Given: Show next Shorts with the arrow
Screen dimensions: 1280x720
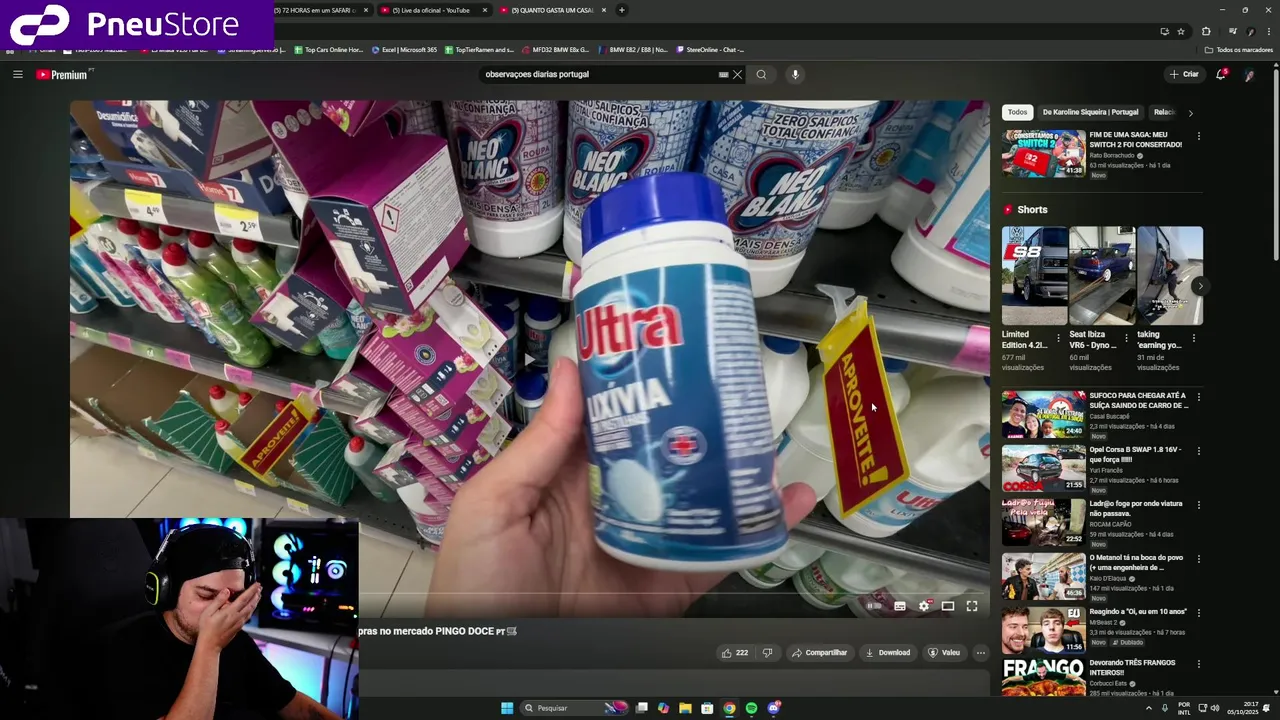Looking at the screenshot, I should (1199, 286).
